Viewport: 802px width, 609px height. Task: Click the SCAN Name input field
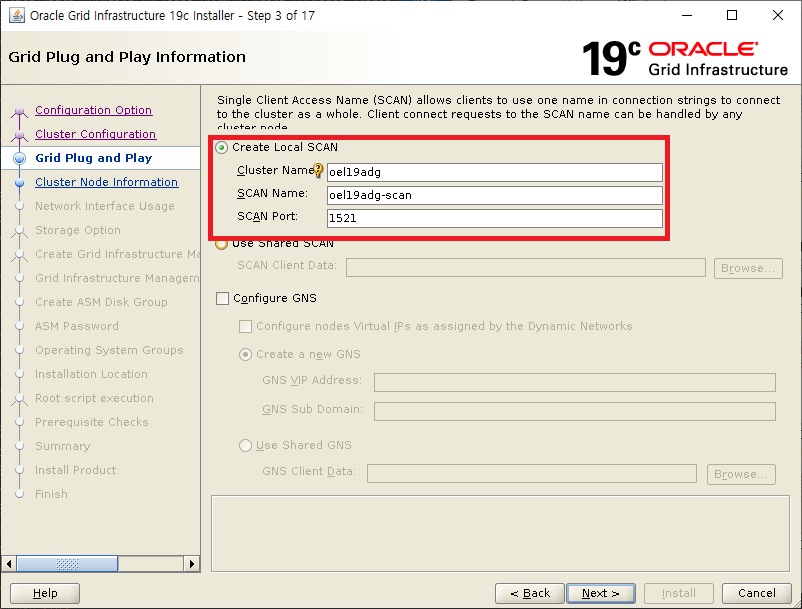pyautogui.click(x=495, y=195)
